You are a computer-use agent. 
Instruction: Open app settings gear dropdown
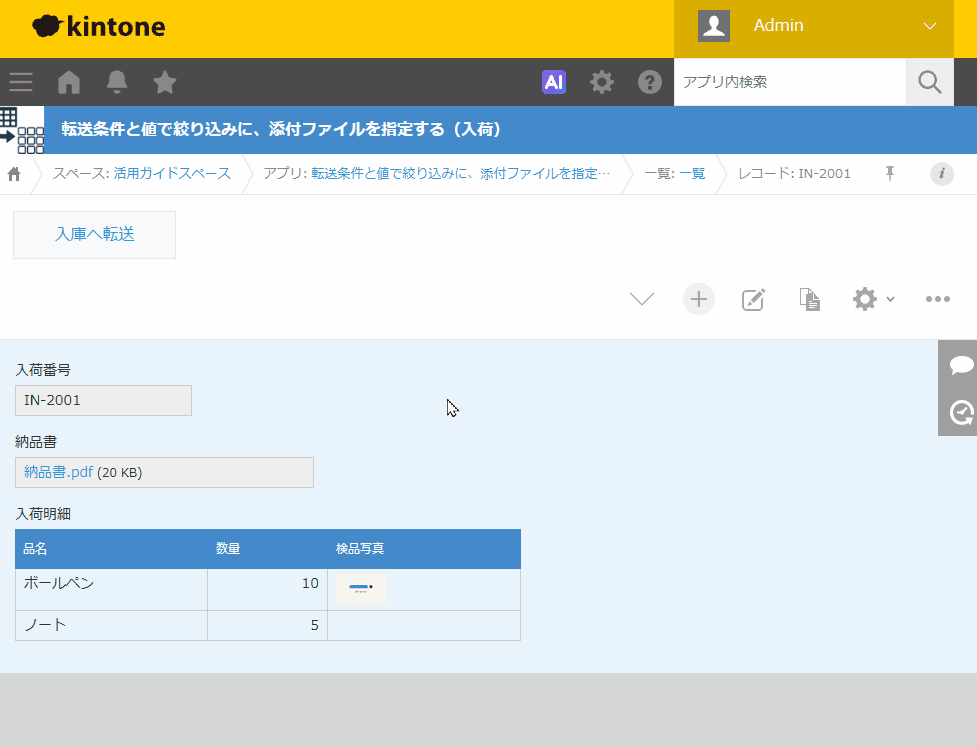pyautogui.click(x=873, y=300)
